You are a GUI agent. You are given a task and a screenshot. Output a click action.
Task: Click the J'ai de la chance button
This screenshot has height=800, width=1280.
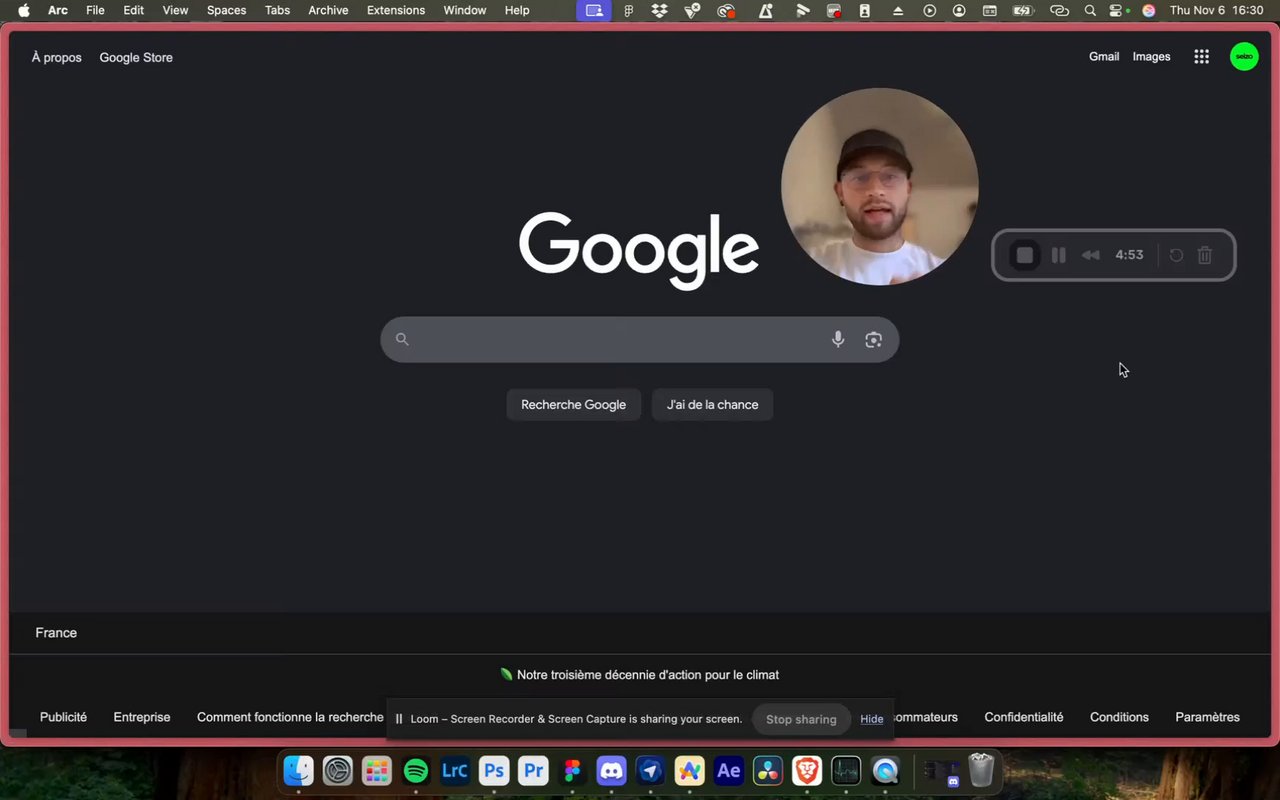pos(713,405)
